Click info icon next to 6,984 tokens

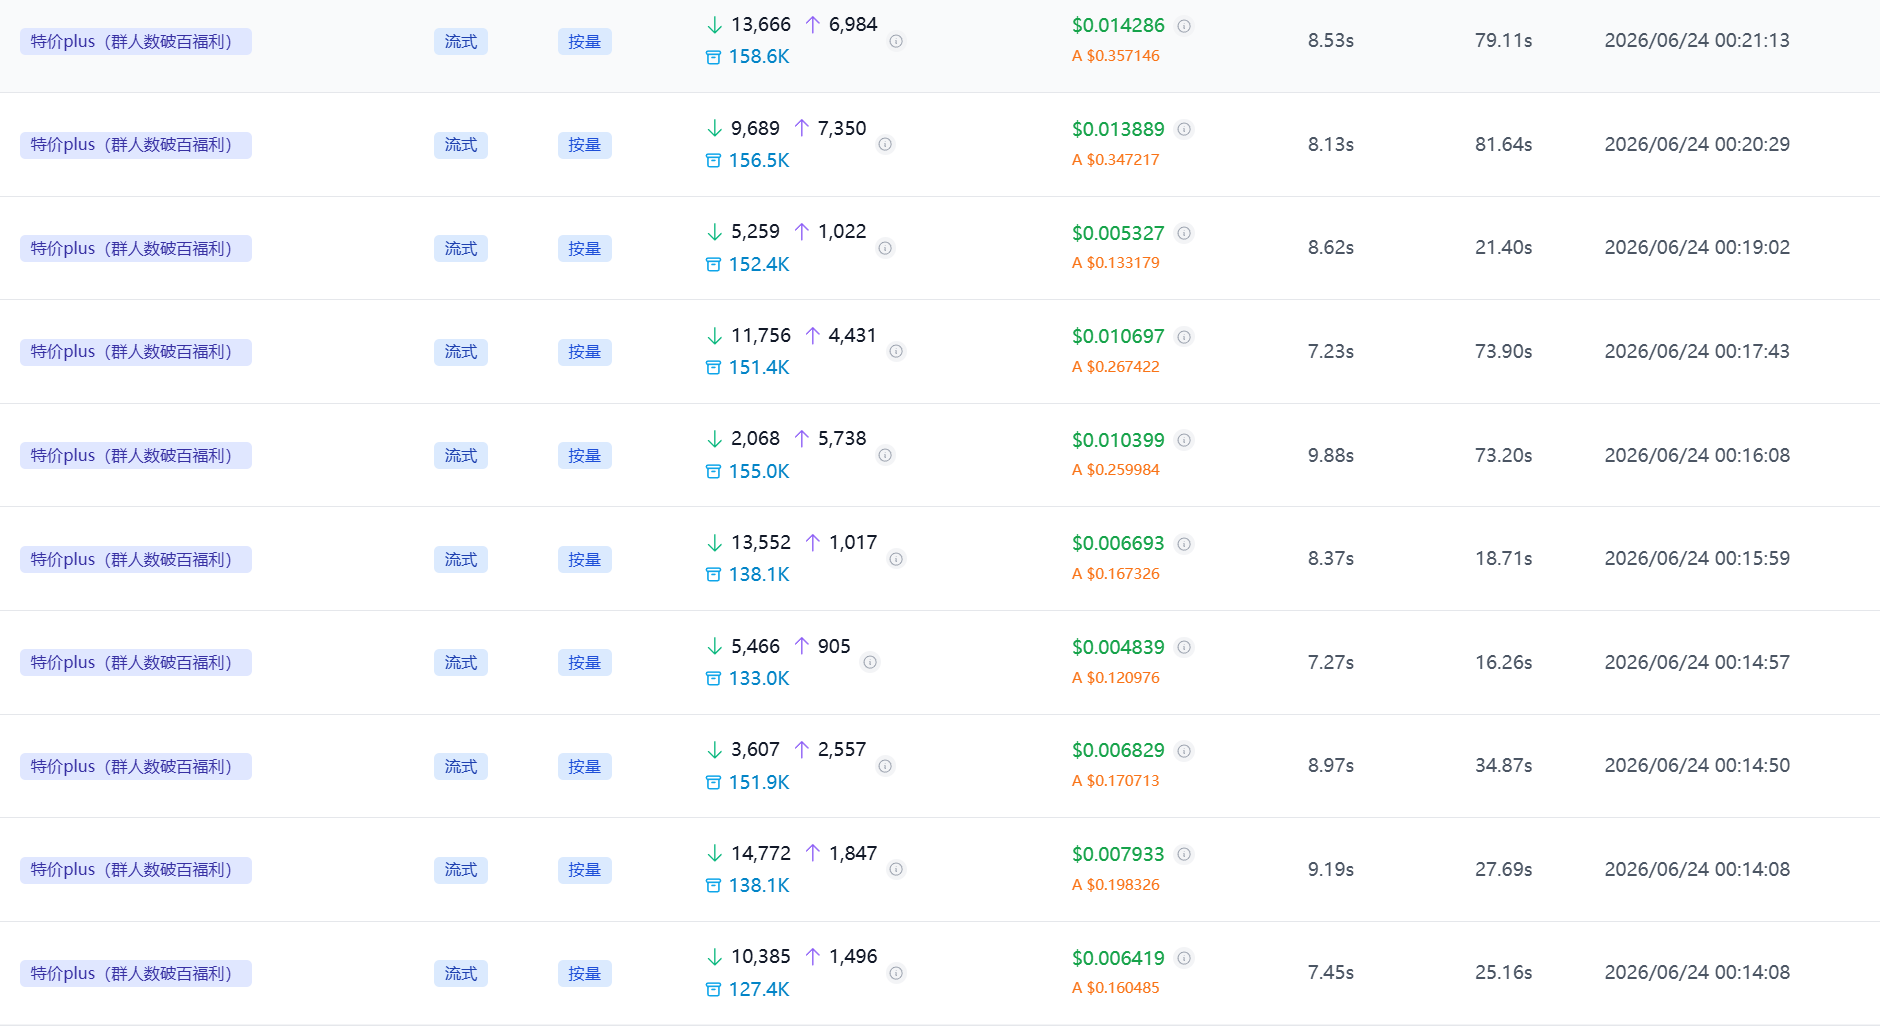896,41
